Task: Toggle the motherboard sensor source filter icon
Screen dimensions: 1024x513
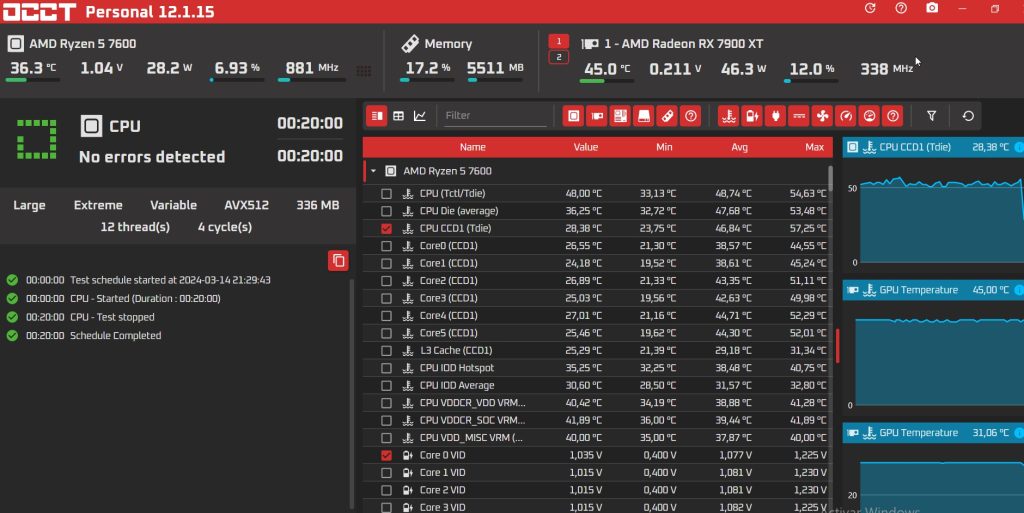Action: tap(620, 116)
